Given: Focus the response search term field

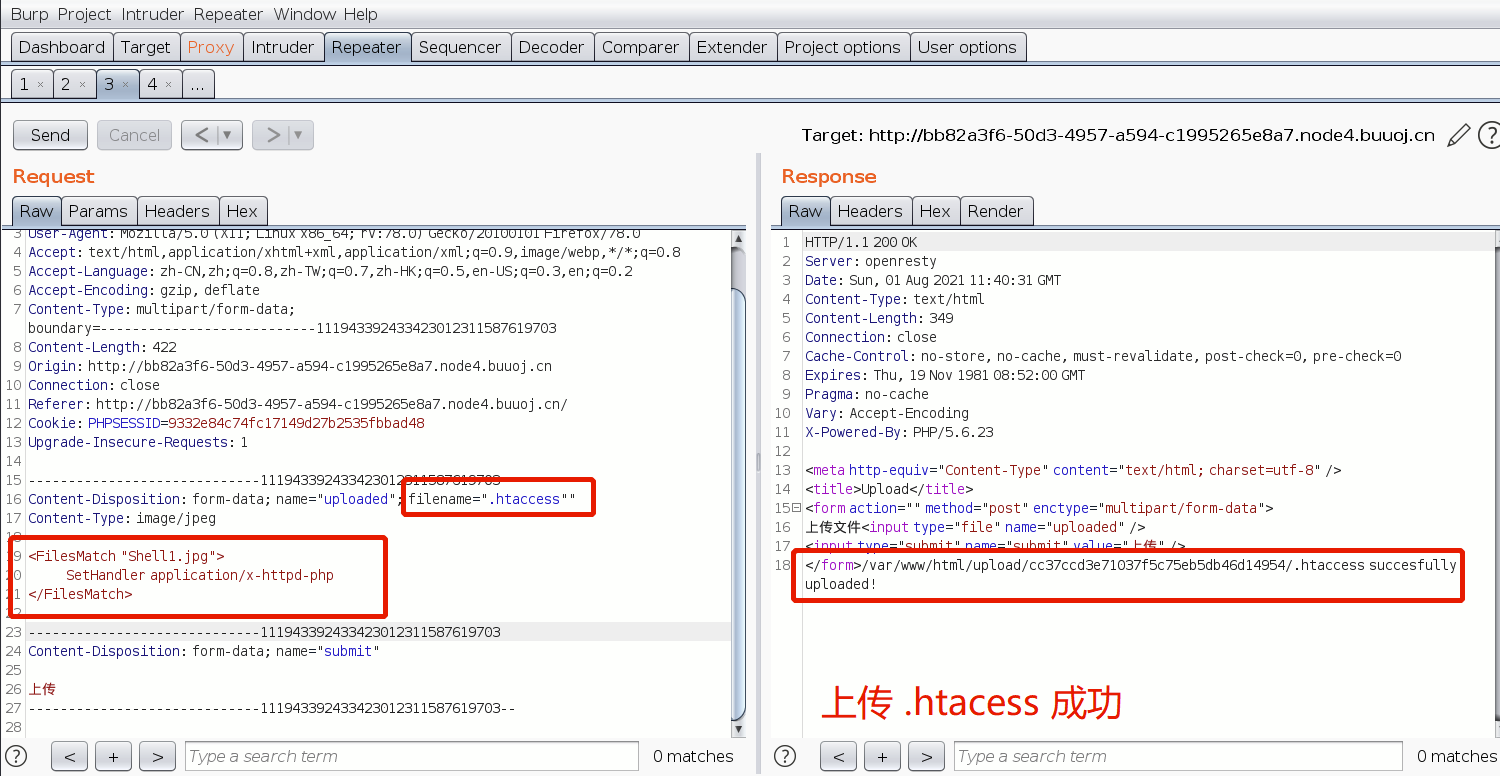Looking at the screenshot, I should point(1180,756).
